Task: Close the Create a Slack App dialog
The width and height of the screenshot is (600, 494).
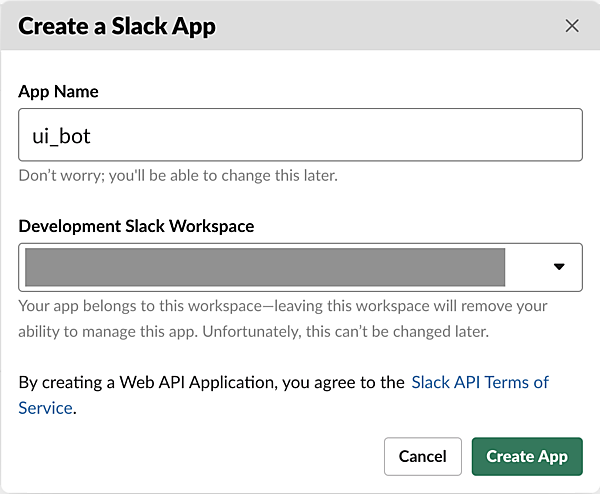Action: click(572, 26)
